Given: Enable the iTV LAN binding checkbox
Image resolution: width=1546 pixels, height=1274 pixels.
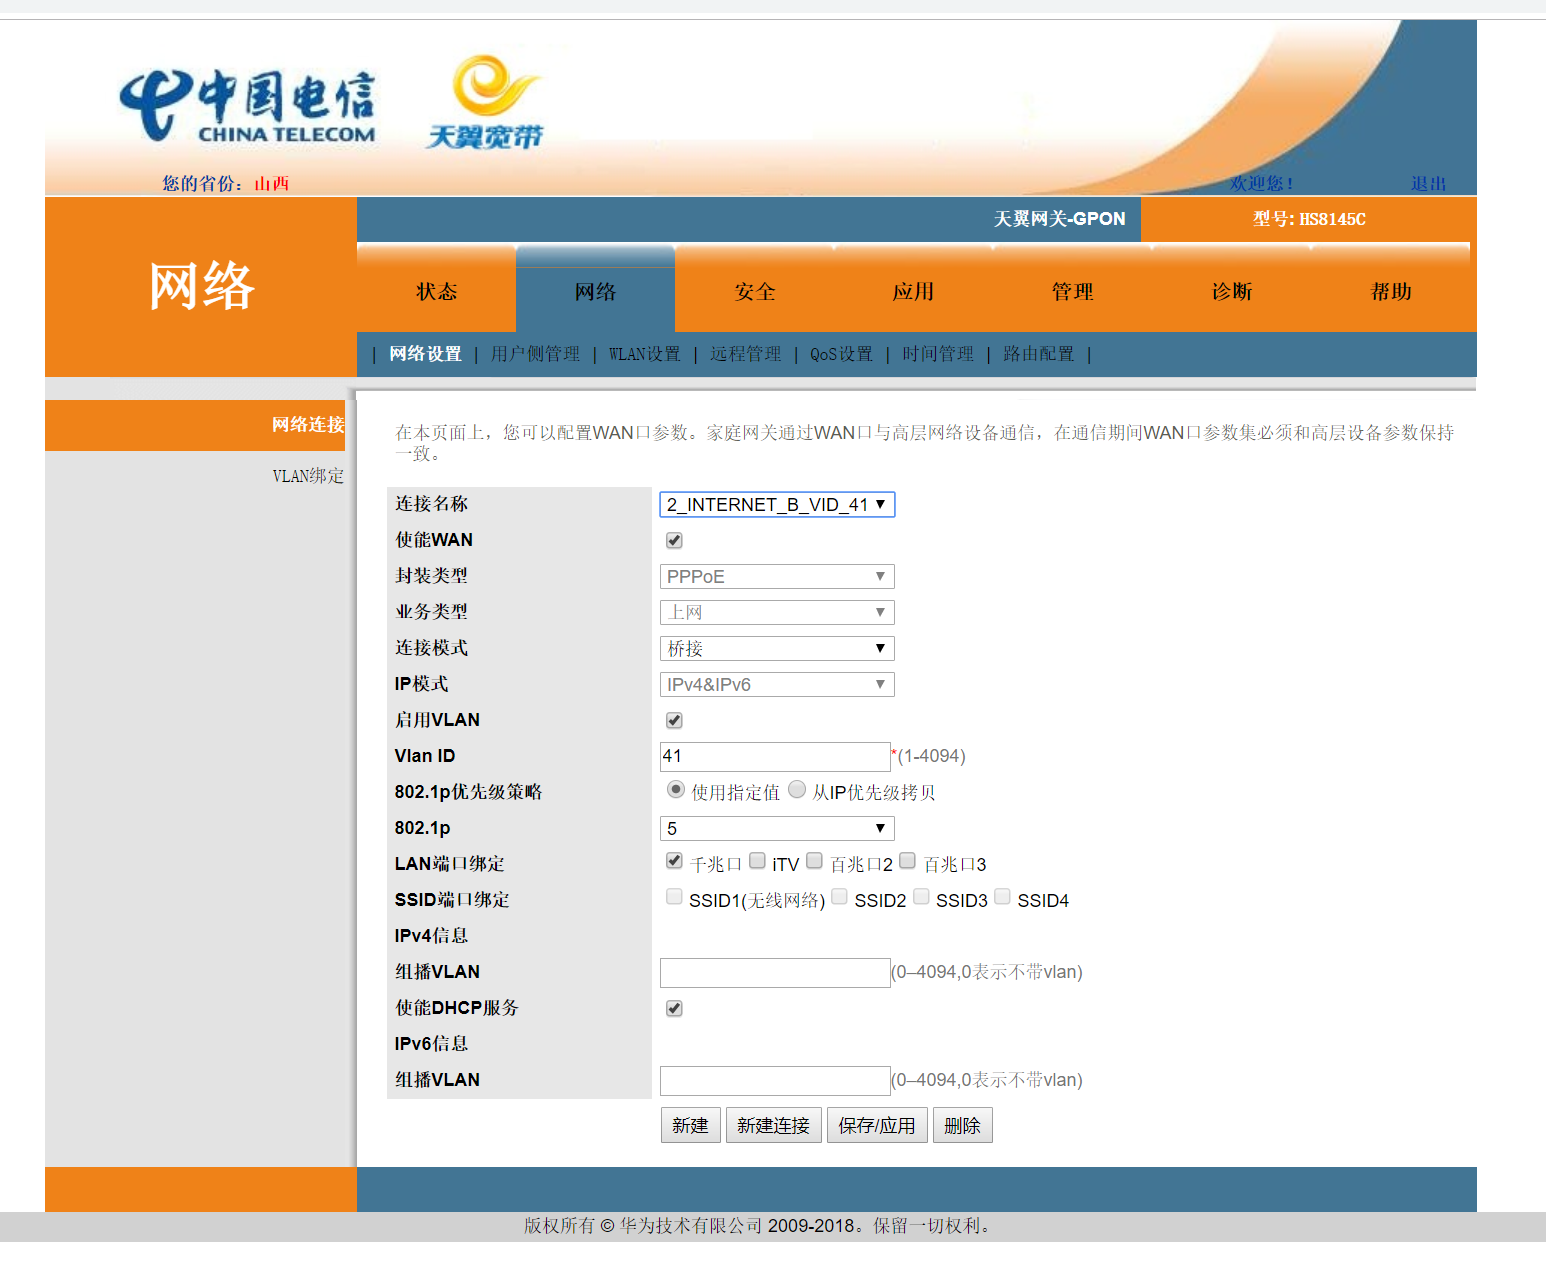Looking at the screenshot, I should [x=757, y=861].
